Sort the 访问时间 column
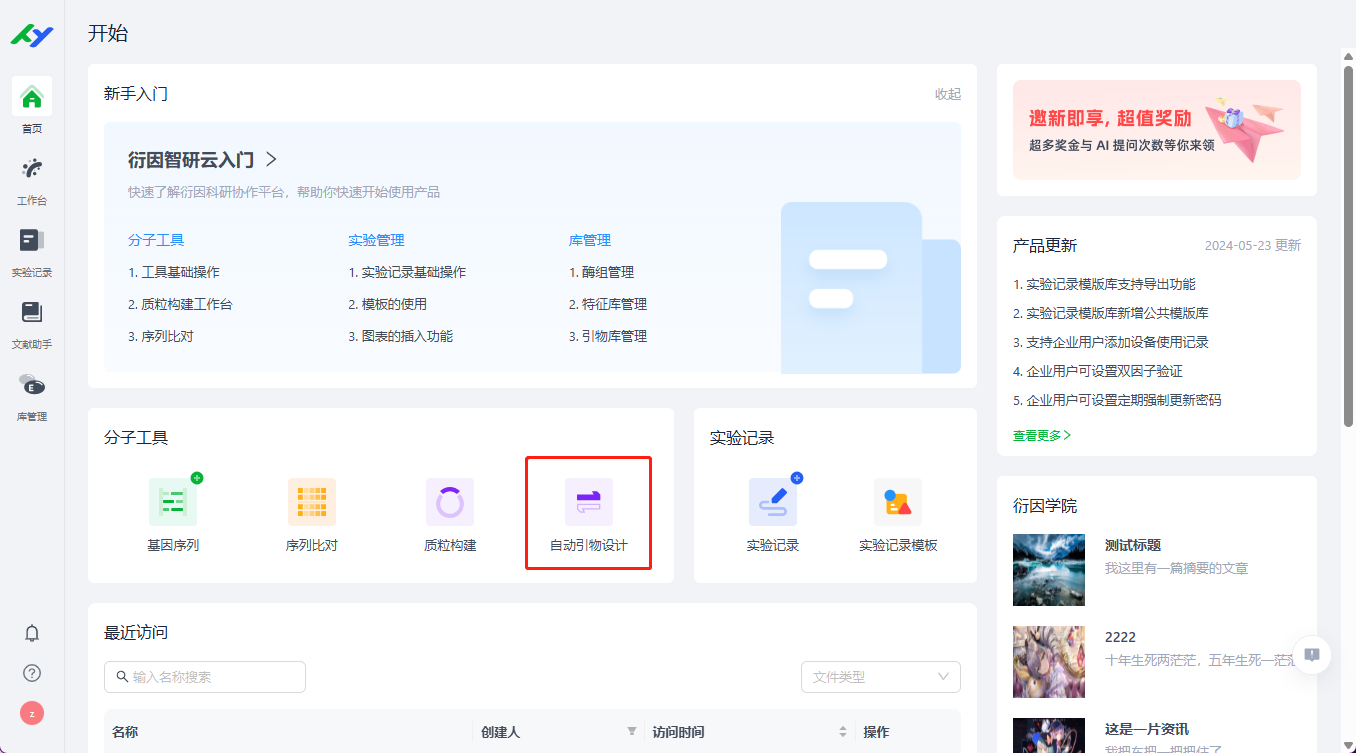 click(x=844, y=731)
